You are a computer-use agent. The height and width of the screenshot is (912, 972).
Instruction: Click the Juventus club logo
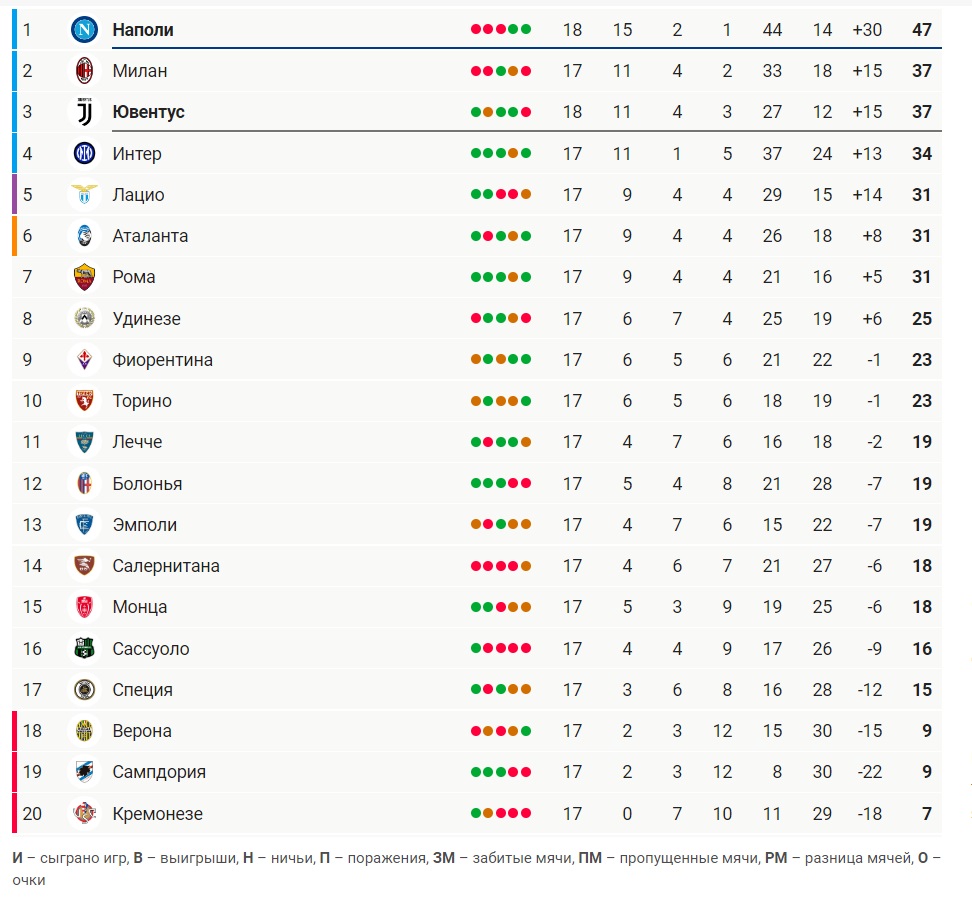pyautogui.click(x=84, y=112)
